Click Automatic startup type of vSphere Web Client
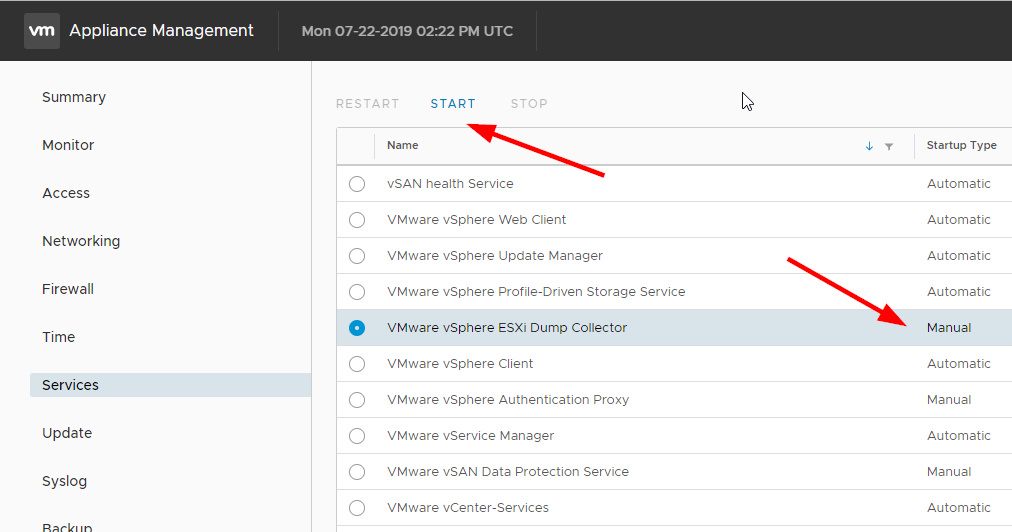This screenshot has width=1012, height=532. tap(958, 220)
